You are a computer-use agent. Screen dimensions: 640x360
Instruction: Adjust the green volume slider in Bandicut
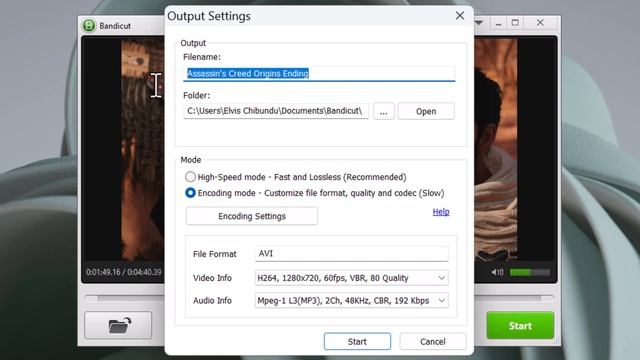pos(529,272)
